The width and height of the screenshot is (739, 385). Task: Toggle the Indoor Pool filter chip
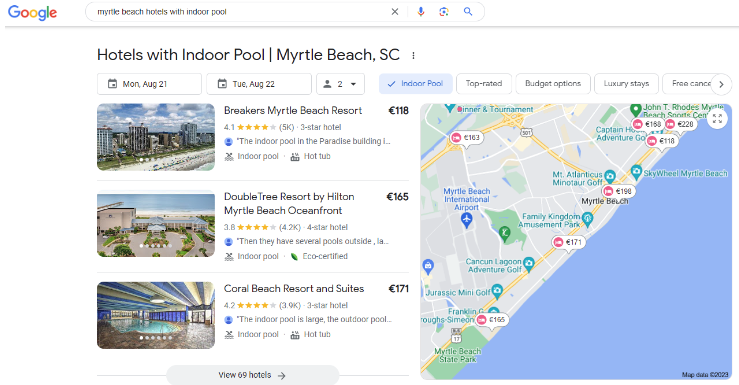416,84
